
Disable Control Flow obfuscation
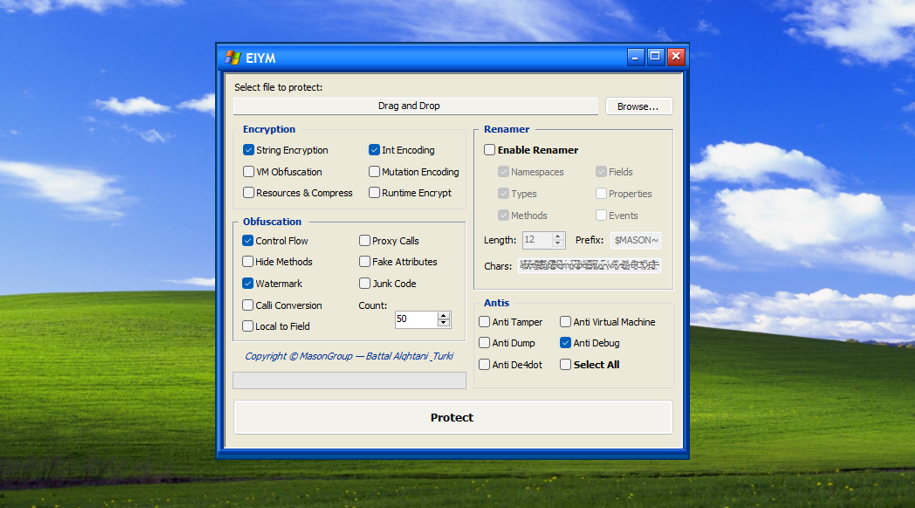(x=248, y=240)
